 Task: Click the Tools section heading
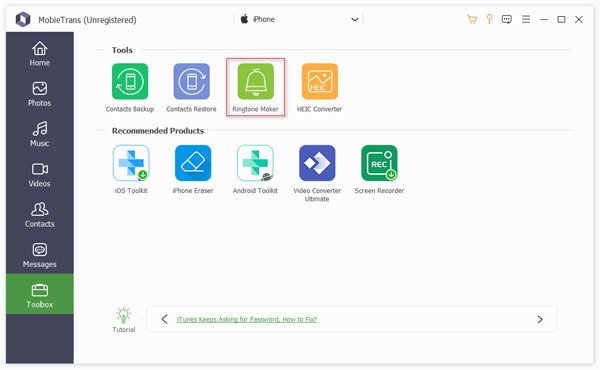[x=122, y=50]
